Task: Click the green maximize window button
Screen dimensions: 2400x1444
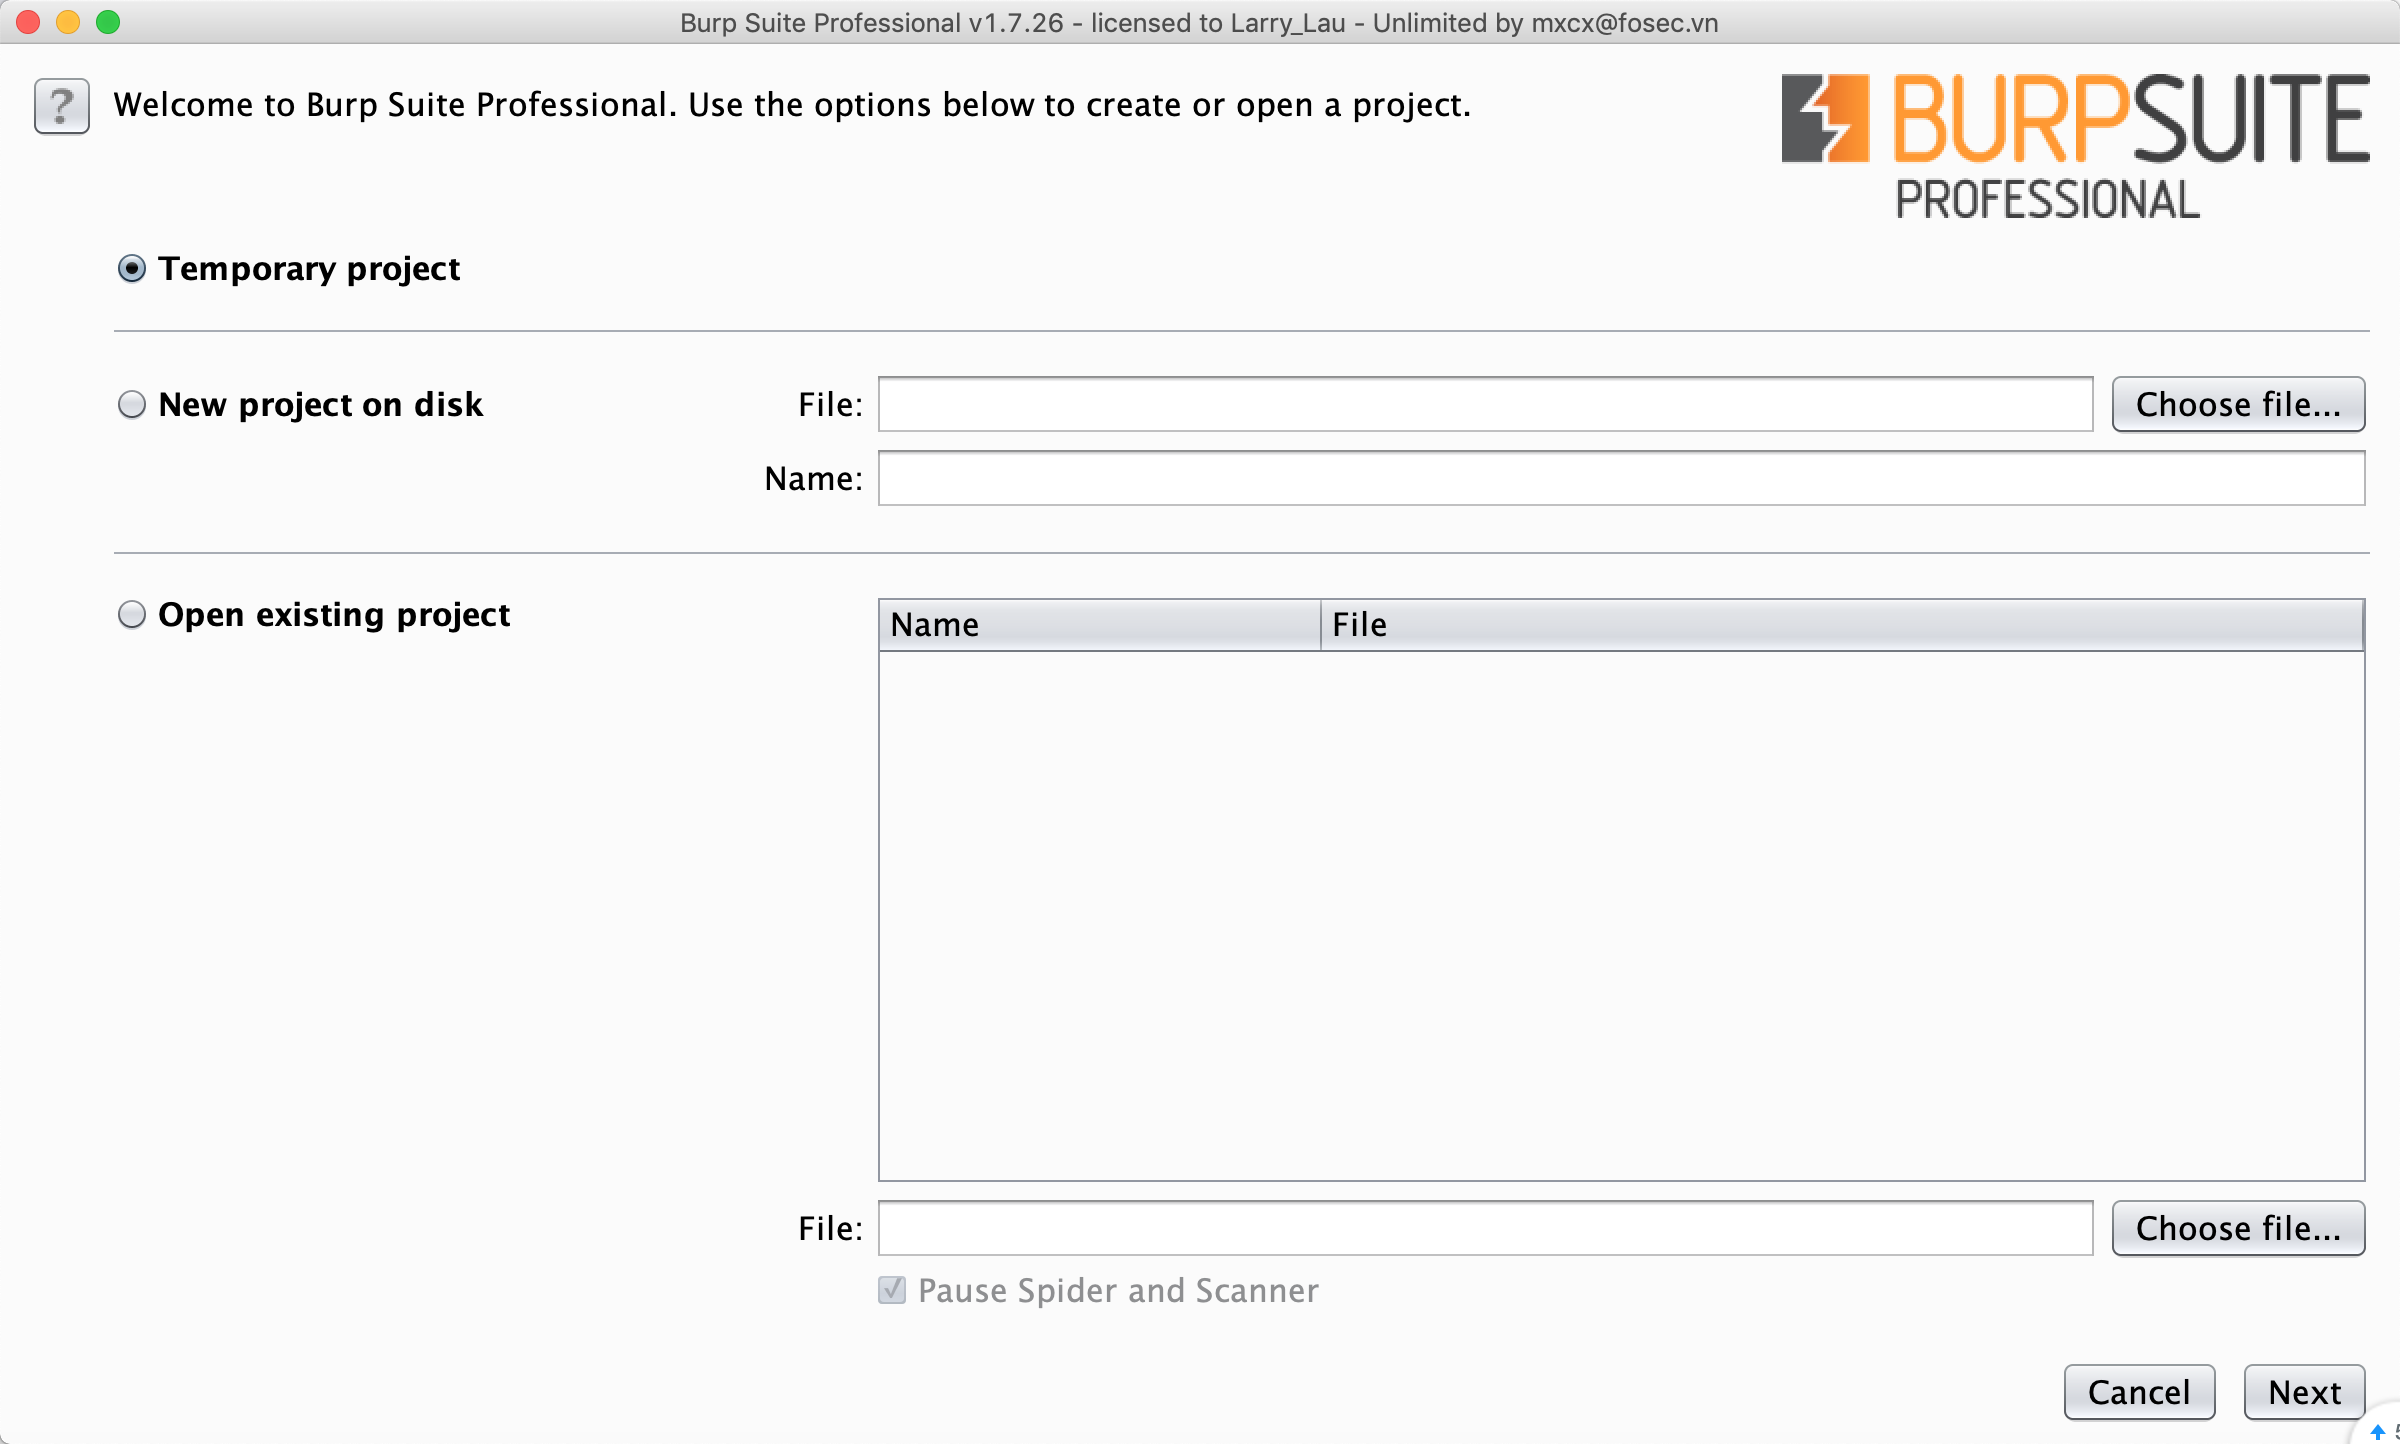Action: coord(108,22)
